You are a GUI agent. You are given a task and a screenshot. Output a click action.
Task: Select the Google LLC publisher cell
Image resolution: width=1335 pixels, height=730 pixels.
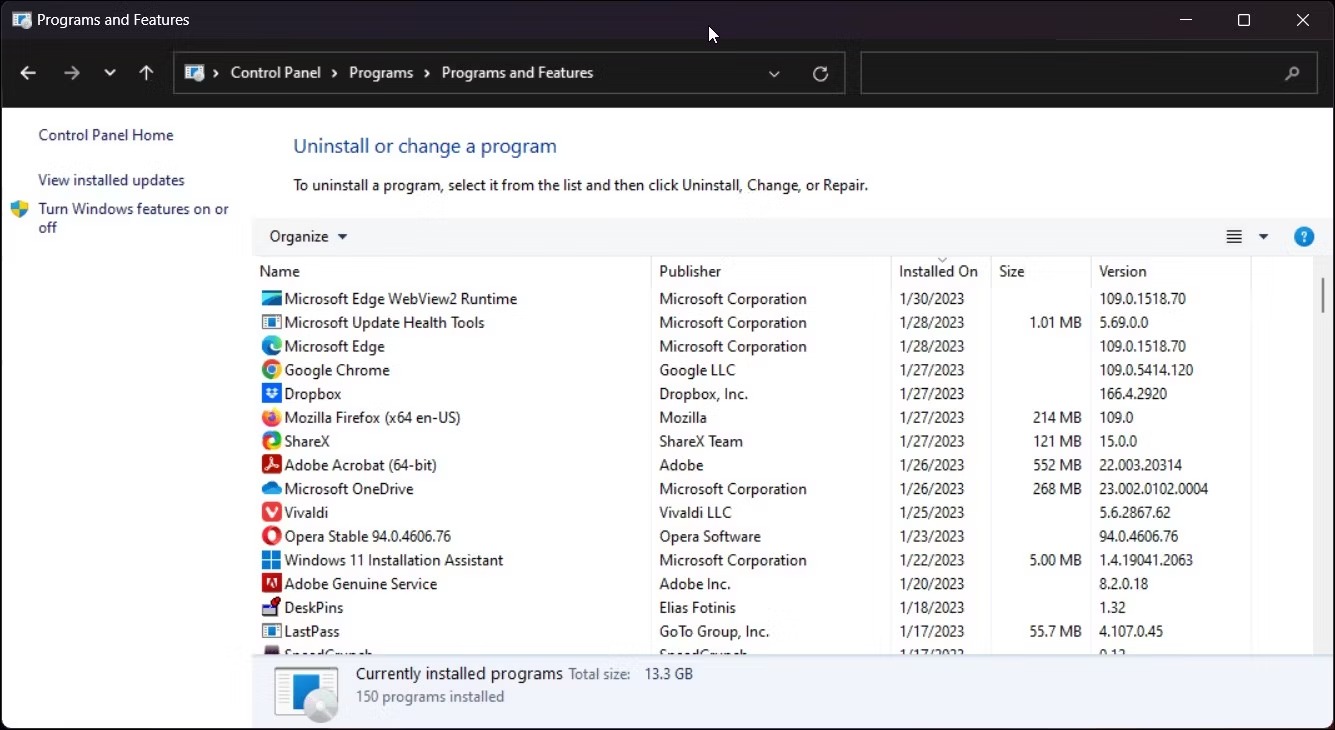pos(697,370)
